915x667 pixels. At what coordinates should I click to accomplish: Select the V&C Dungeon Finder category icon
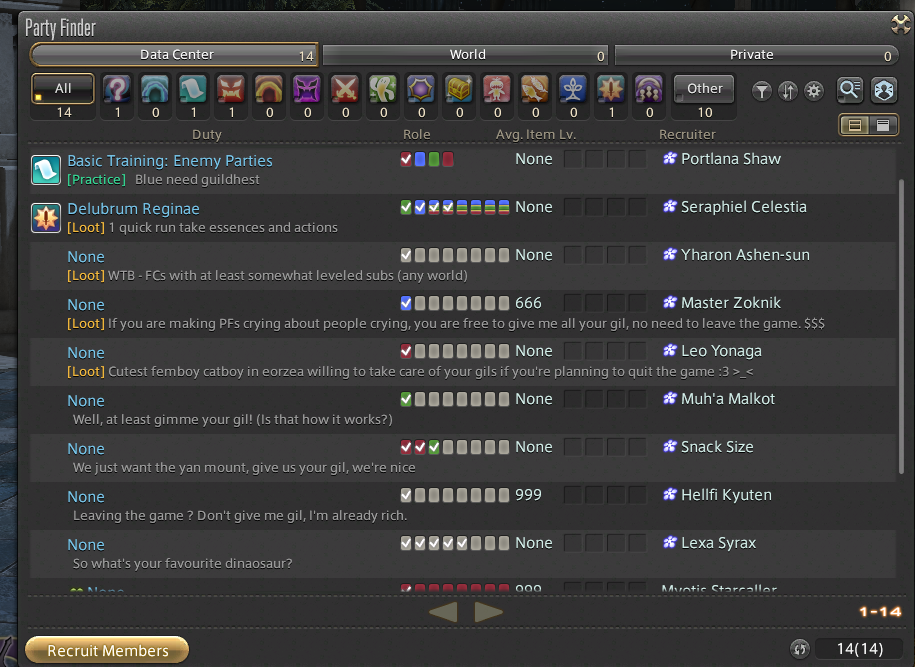[x=649, y=90]
